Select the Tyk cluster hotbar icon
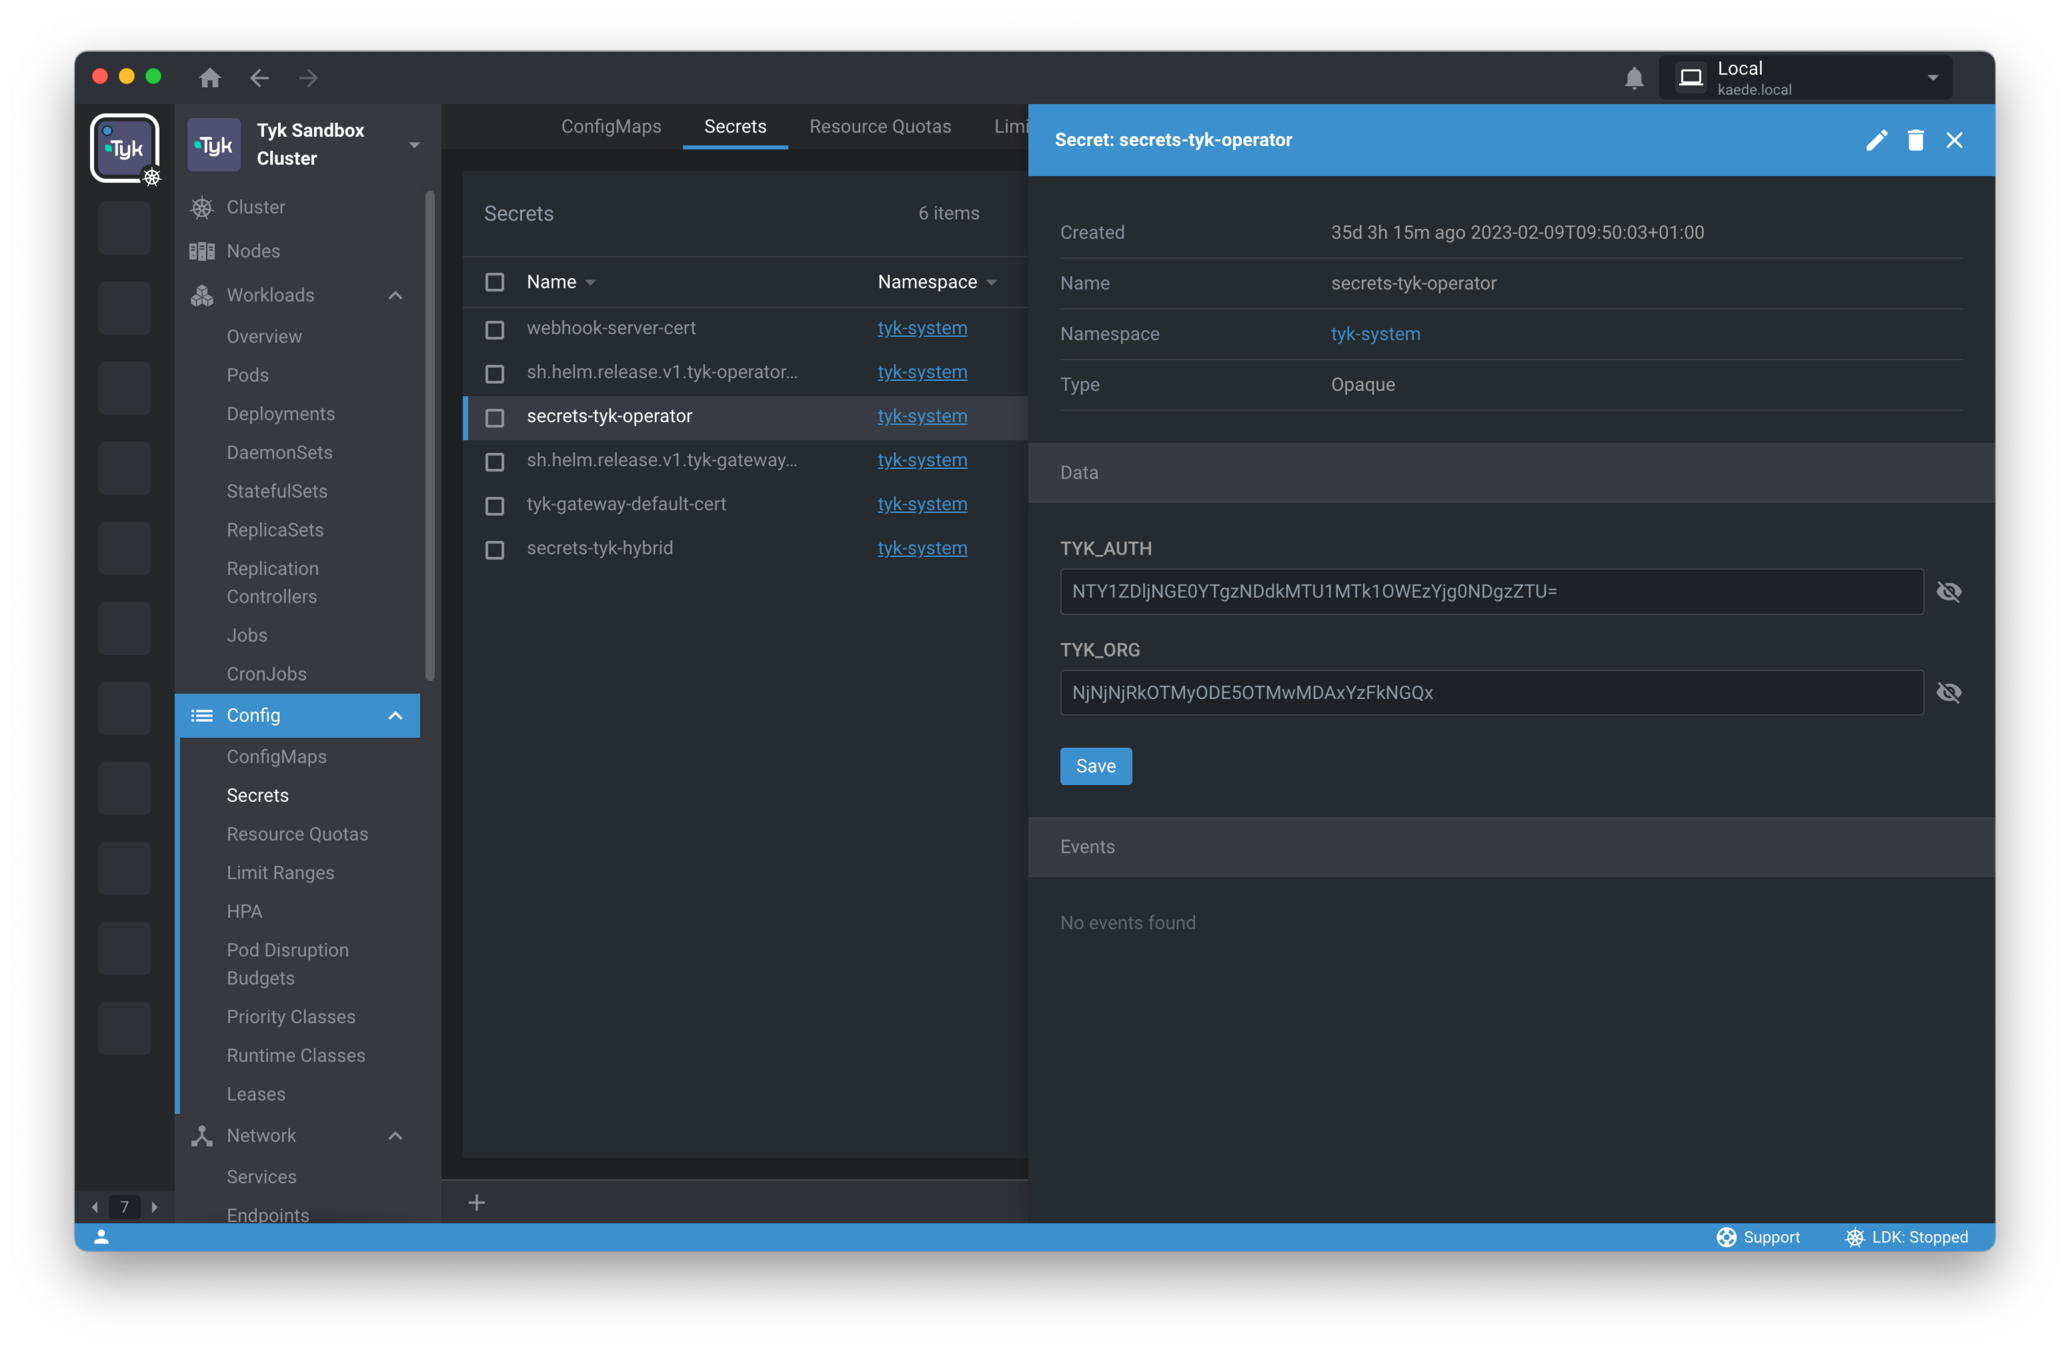 (125, 148)
